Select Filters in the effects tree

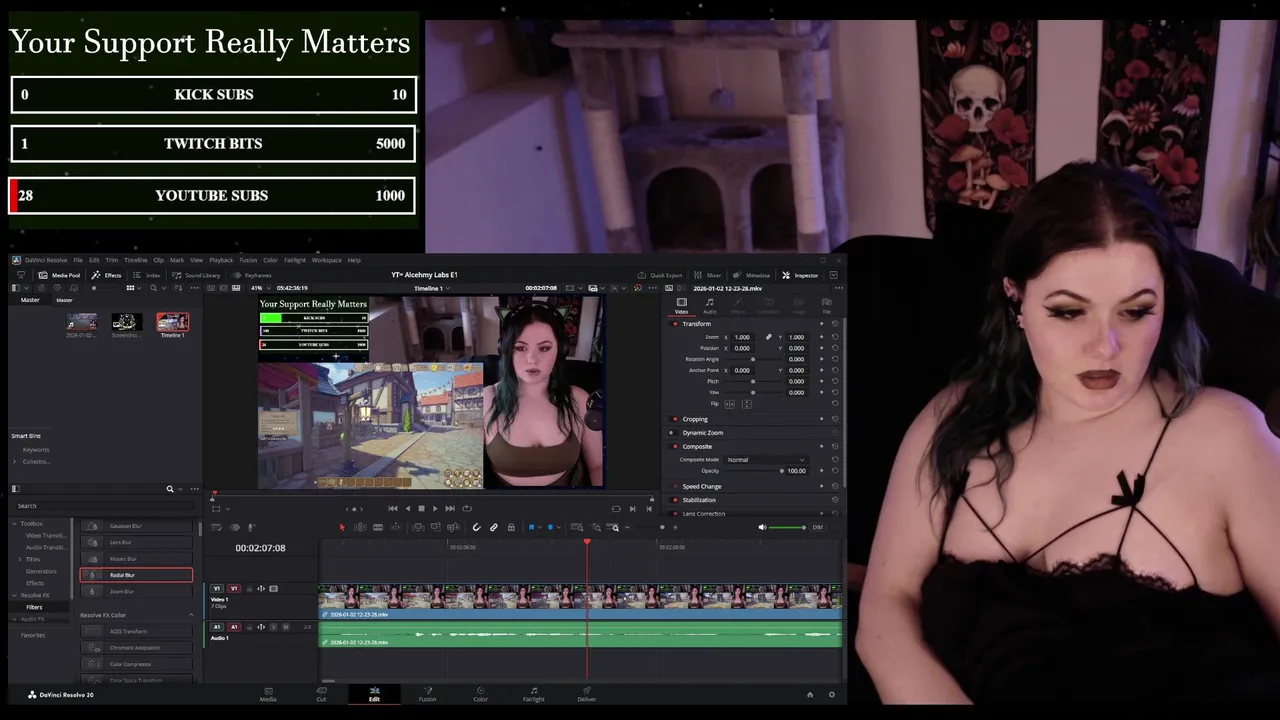click(34, 607)
